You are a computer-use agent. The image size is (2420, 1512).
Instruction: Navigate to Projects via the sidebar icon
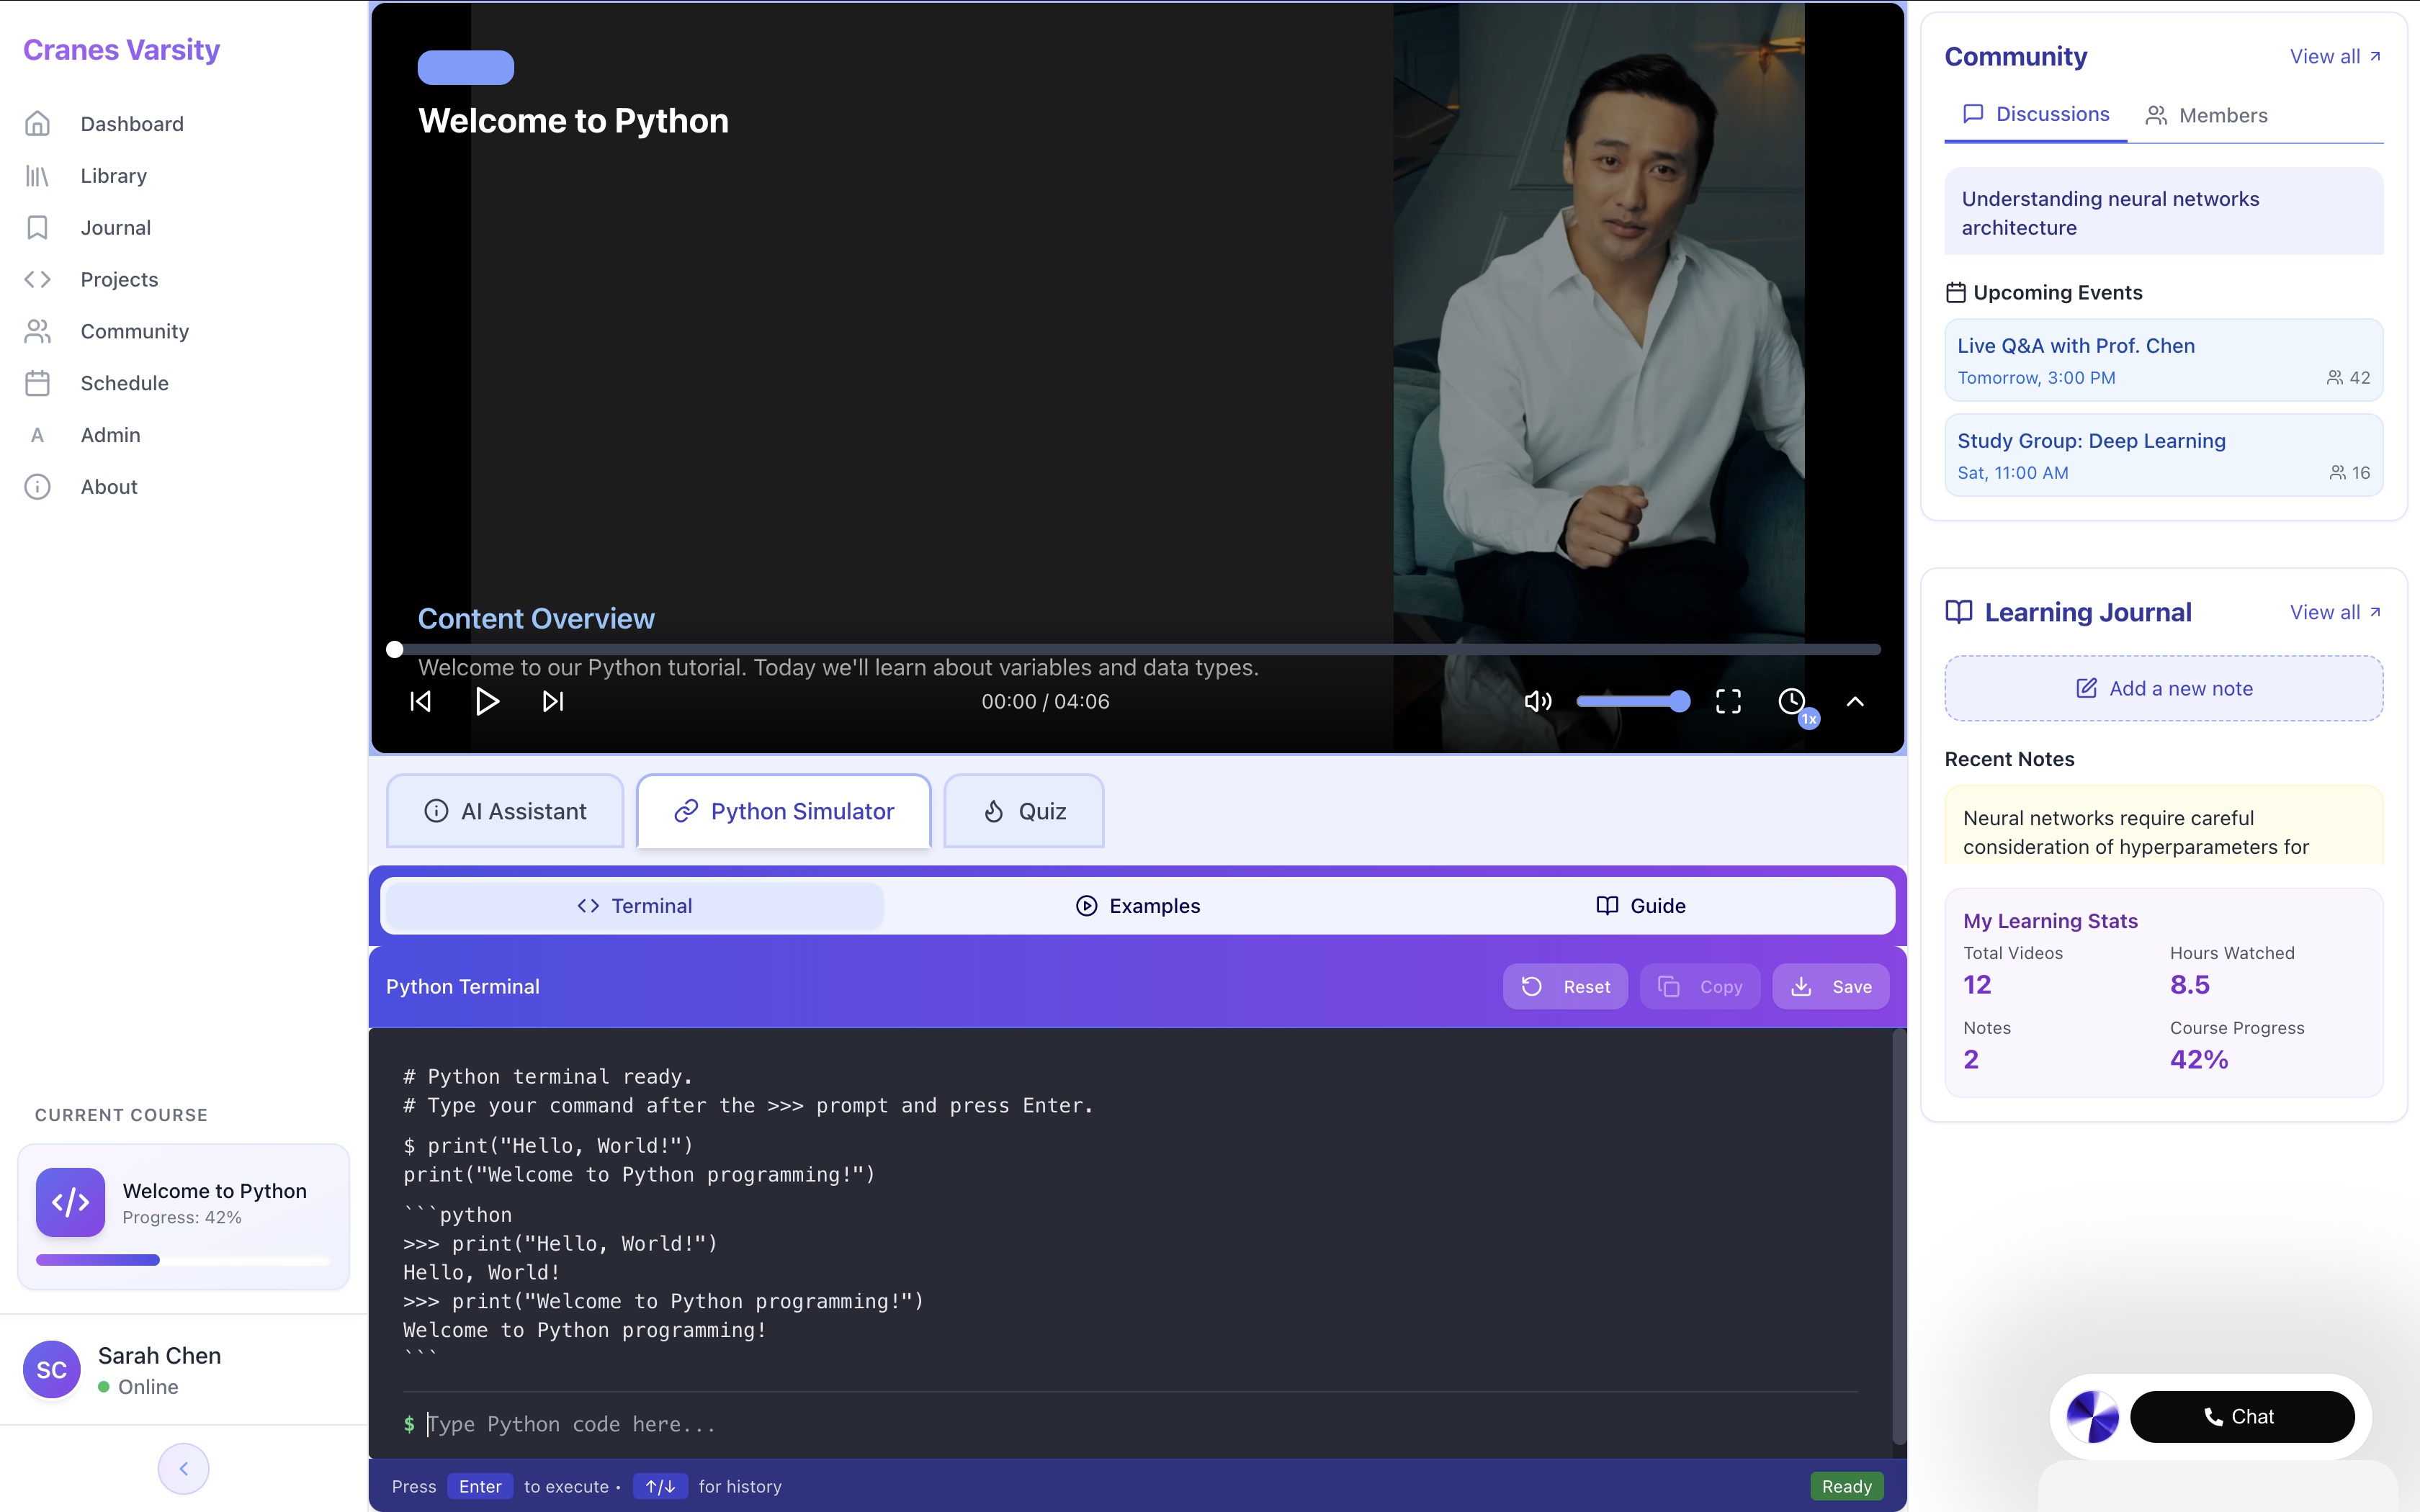tap(37, 280)
